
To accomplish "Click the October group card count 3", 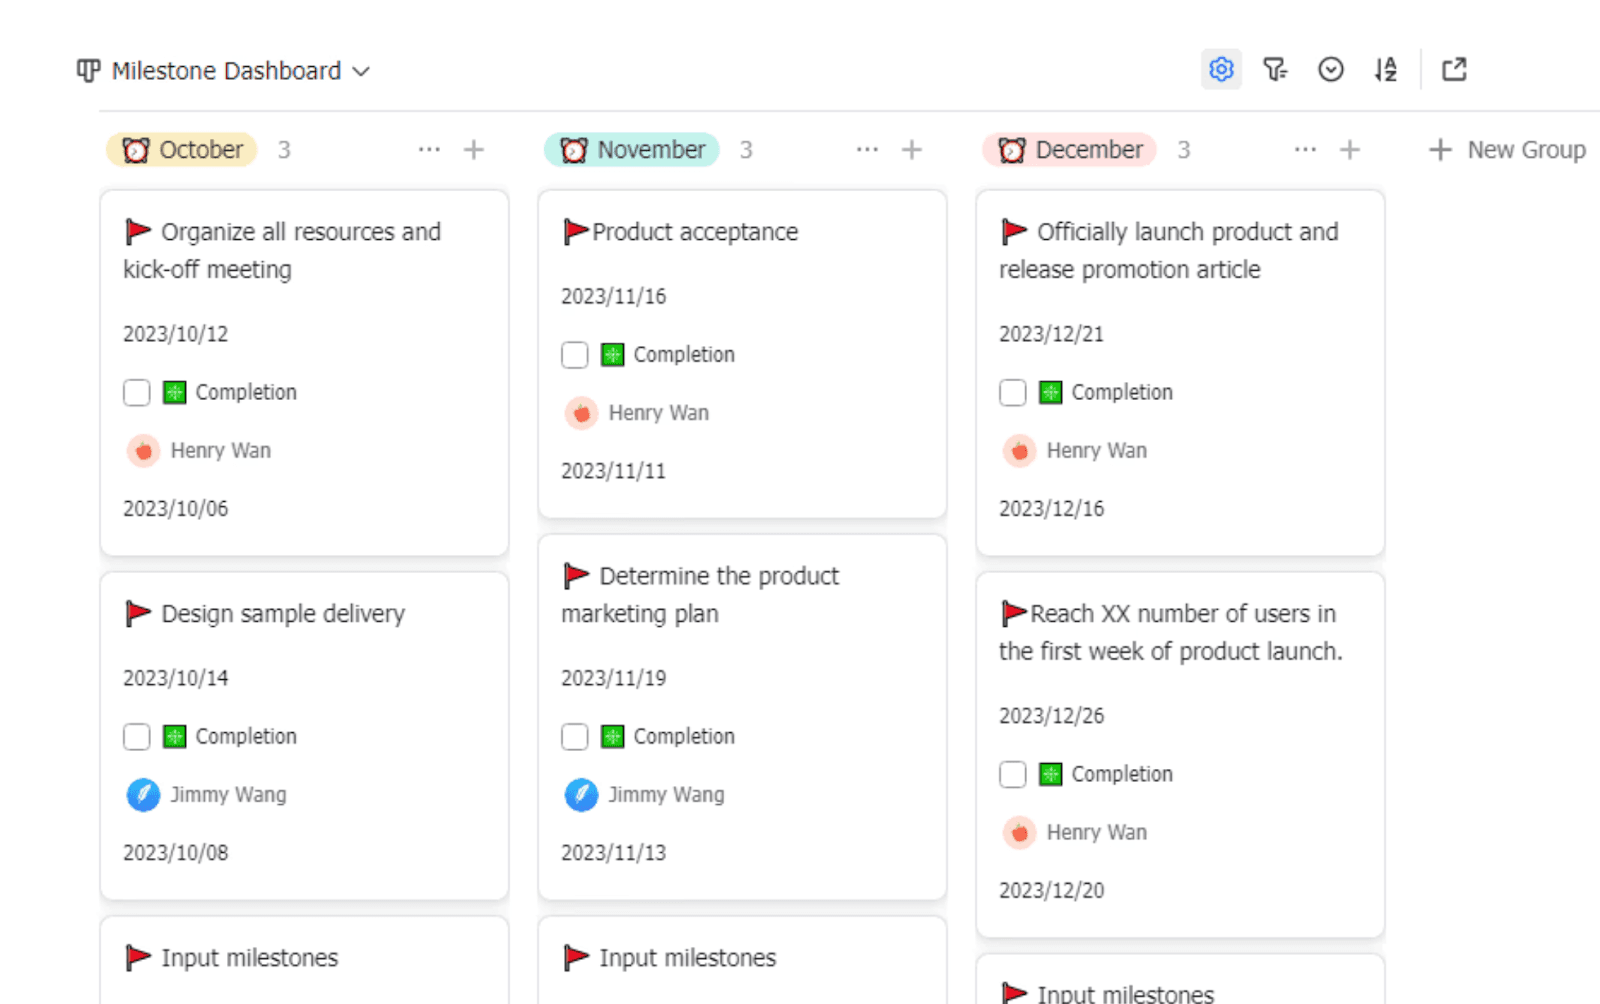I will tap(284, 150).
